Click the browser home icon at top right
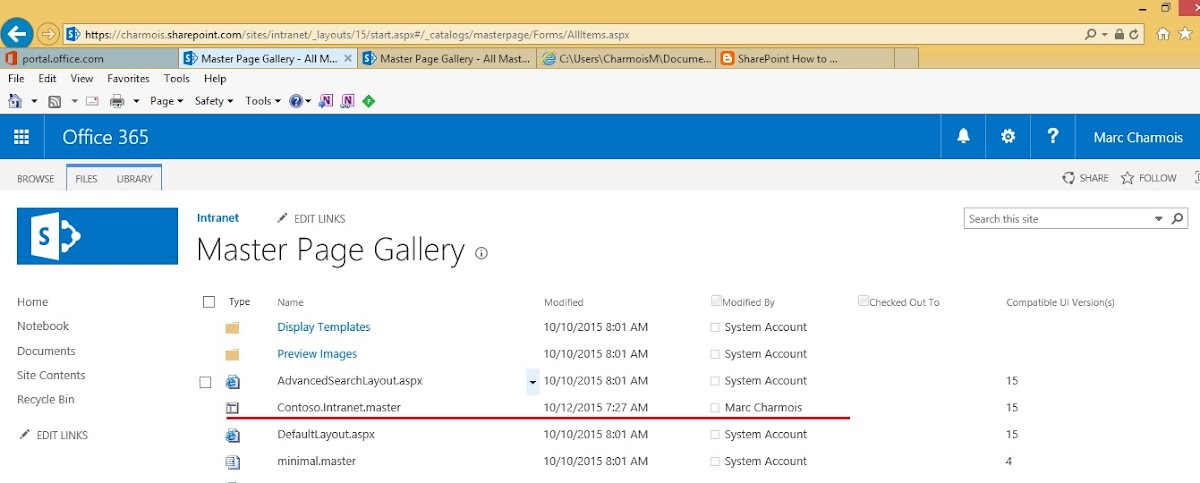The width and height of the screenshot is (1200, 483). (1163, 34)
